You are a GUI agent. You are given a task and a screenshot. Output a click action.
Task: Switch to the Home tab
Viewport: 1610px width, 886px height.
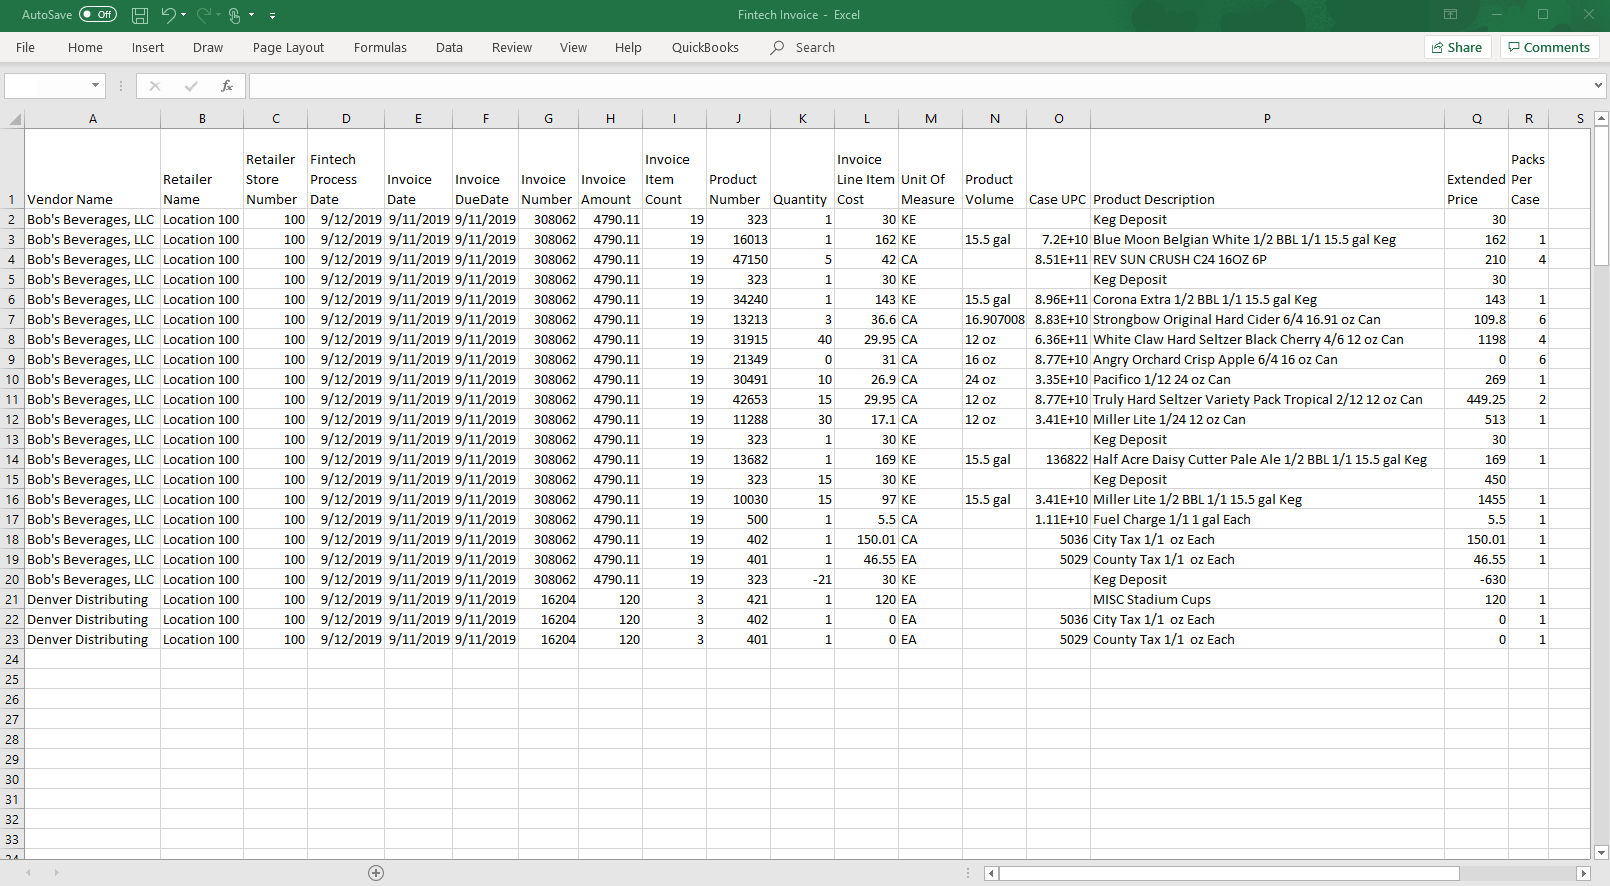point(85,47)
